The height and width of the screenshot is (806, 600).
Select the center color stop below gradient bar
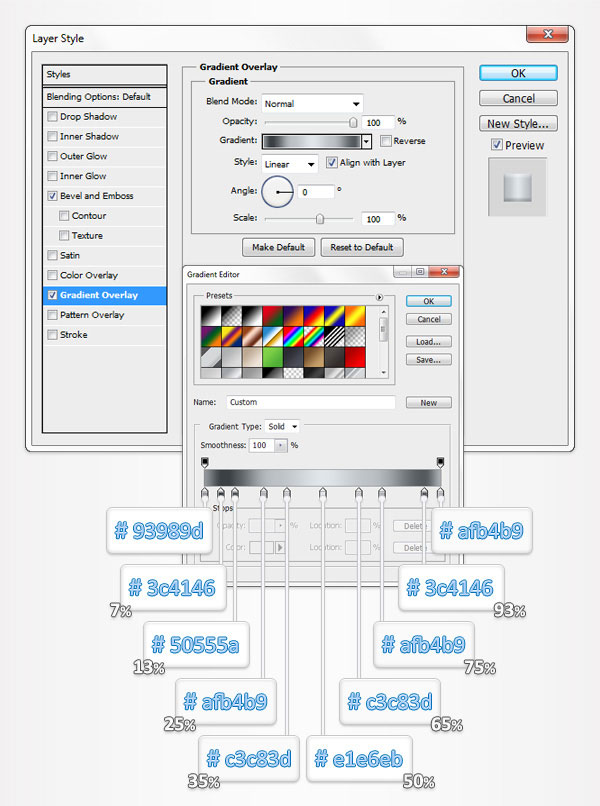pyautogui.click(x=322, y=493)
